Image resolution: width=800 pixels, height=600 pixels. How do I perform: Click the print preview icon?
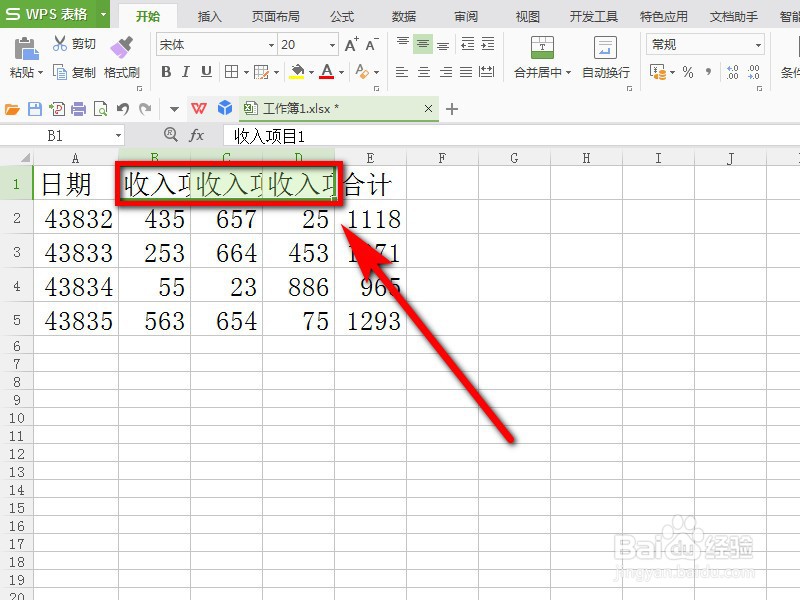(x=101, y=109)
